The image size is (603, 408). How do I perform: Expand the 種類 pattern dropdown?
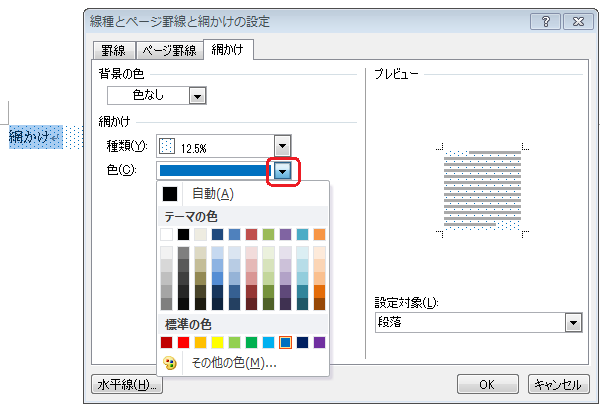282,146
